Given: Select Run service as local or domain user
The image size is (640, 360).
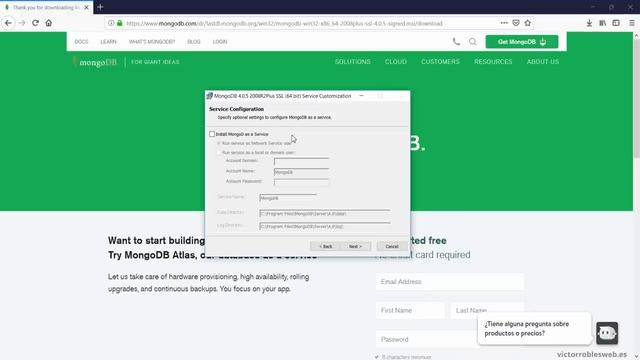Looking at the screenshot, I should (x=219, y=153).
